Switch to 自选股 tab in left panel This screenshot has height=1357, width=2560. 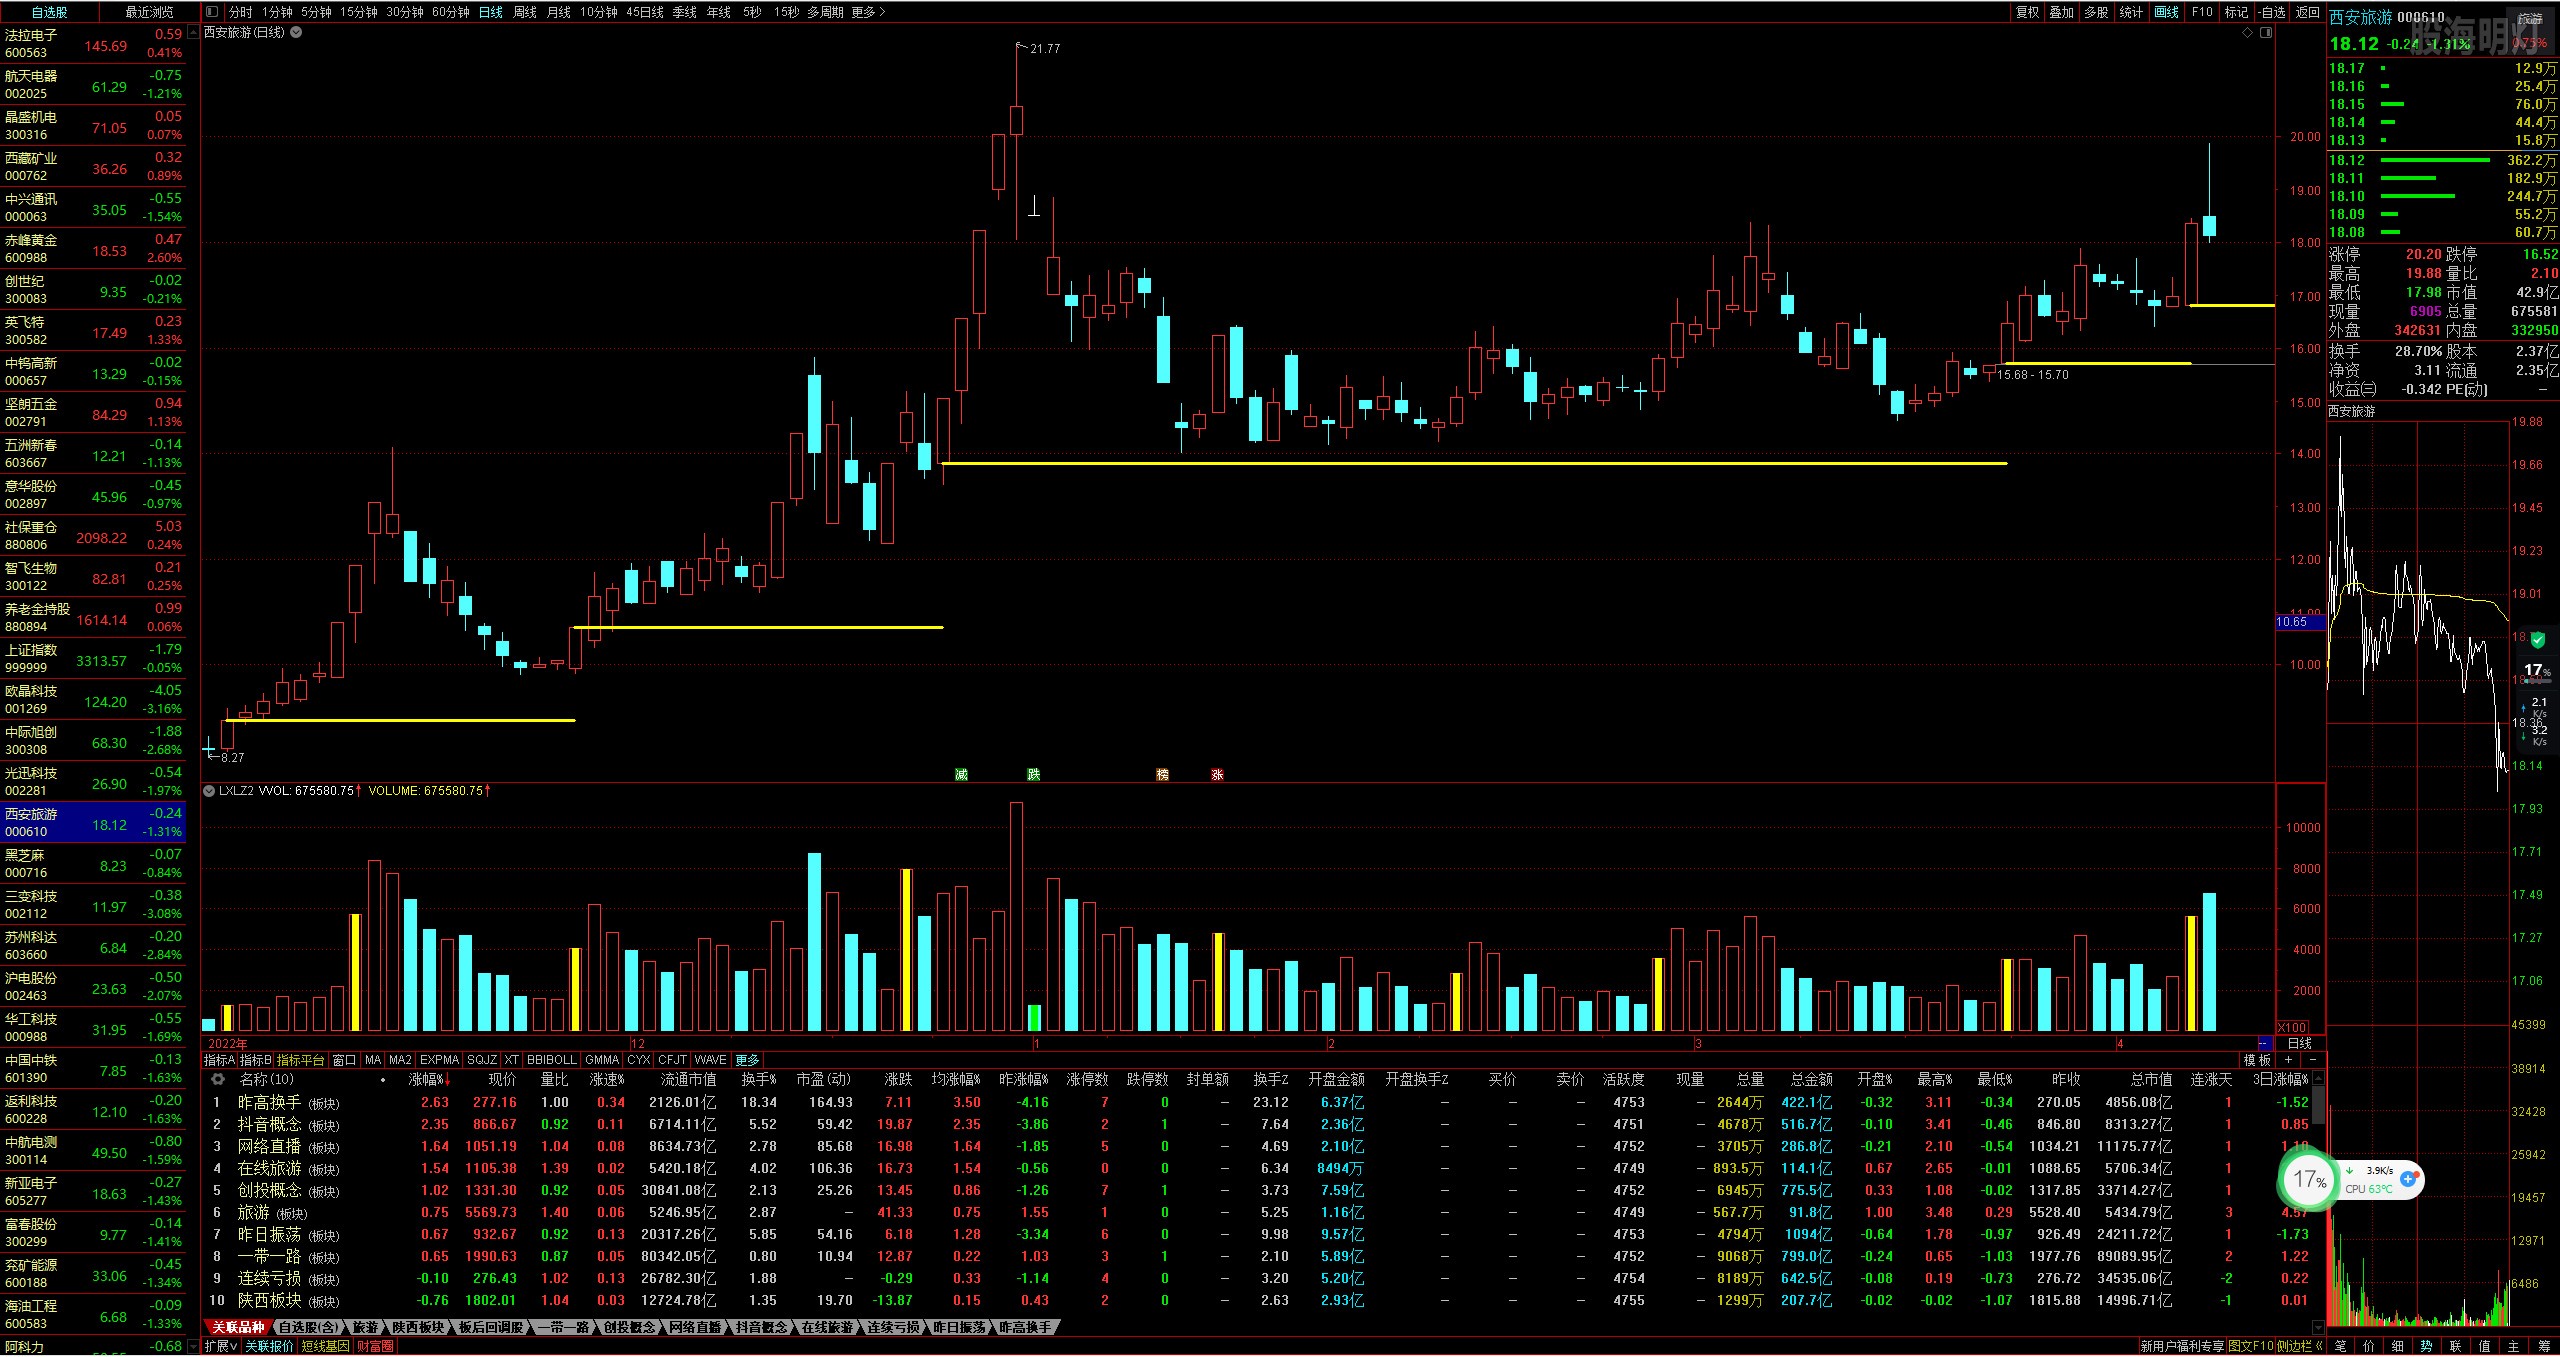pyautogui.click(x=50, y=12)
